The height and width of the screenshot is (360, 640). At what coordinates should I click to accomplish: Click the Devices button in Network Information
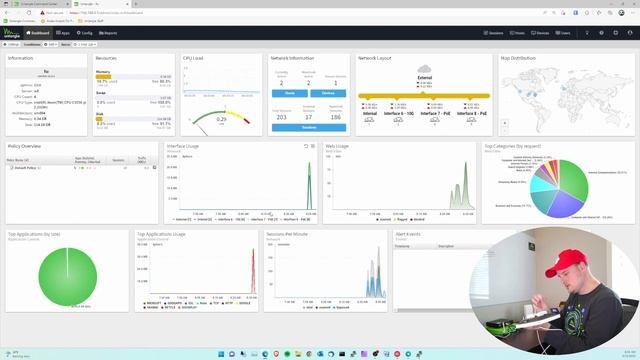click(328, 93)
